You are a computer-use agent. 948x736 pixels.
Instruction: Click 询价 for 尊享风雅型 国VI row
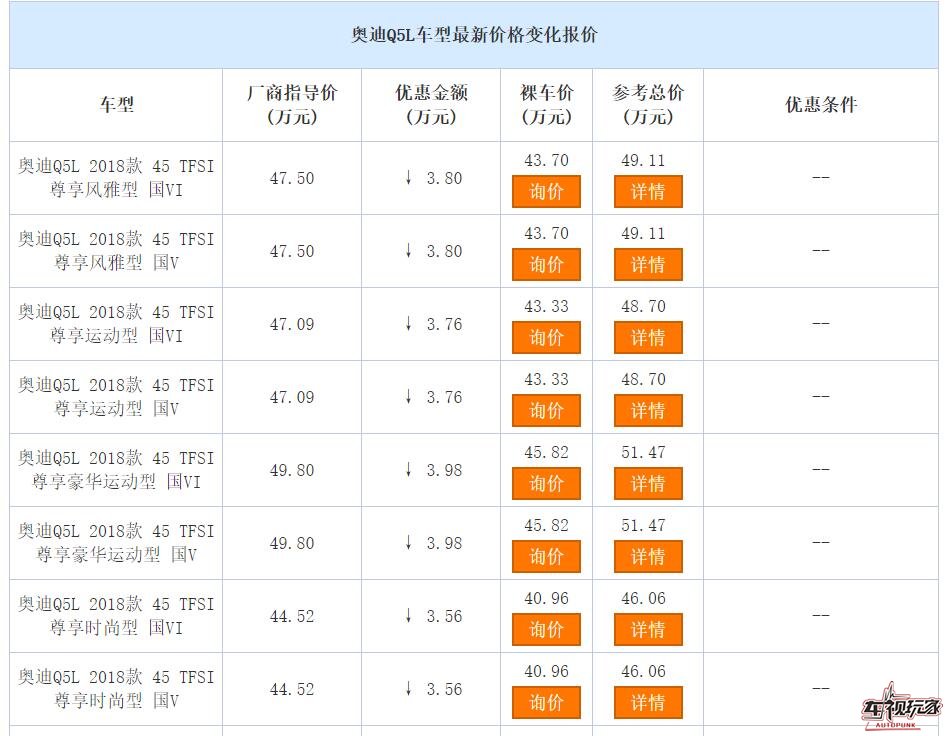tap(546, 192)
